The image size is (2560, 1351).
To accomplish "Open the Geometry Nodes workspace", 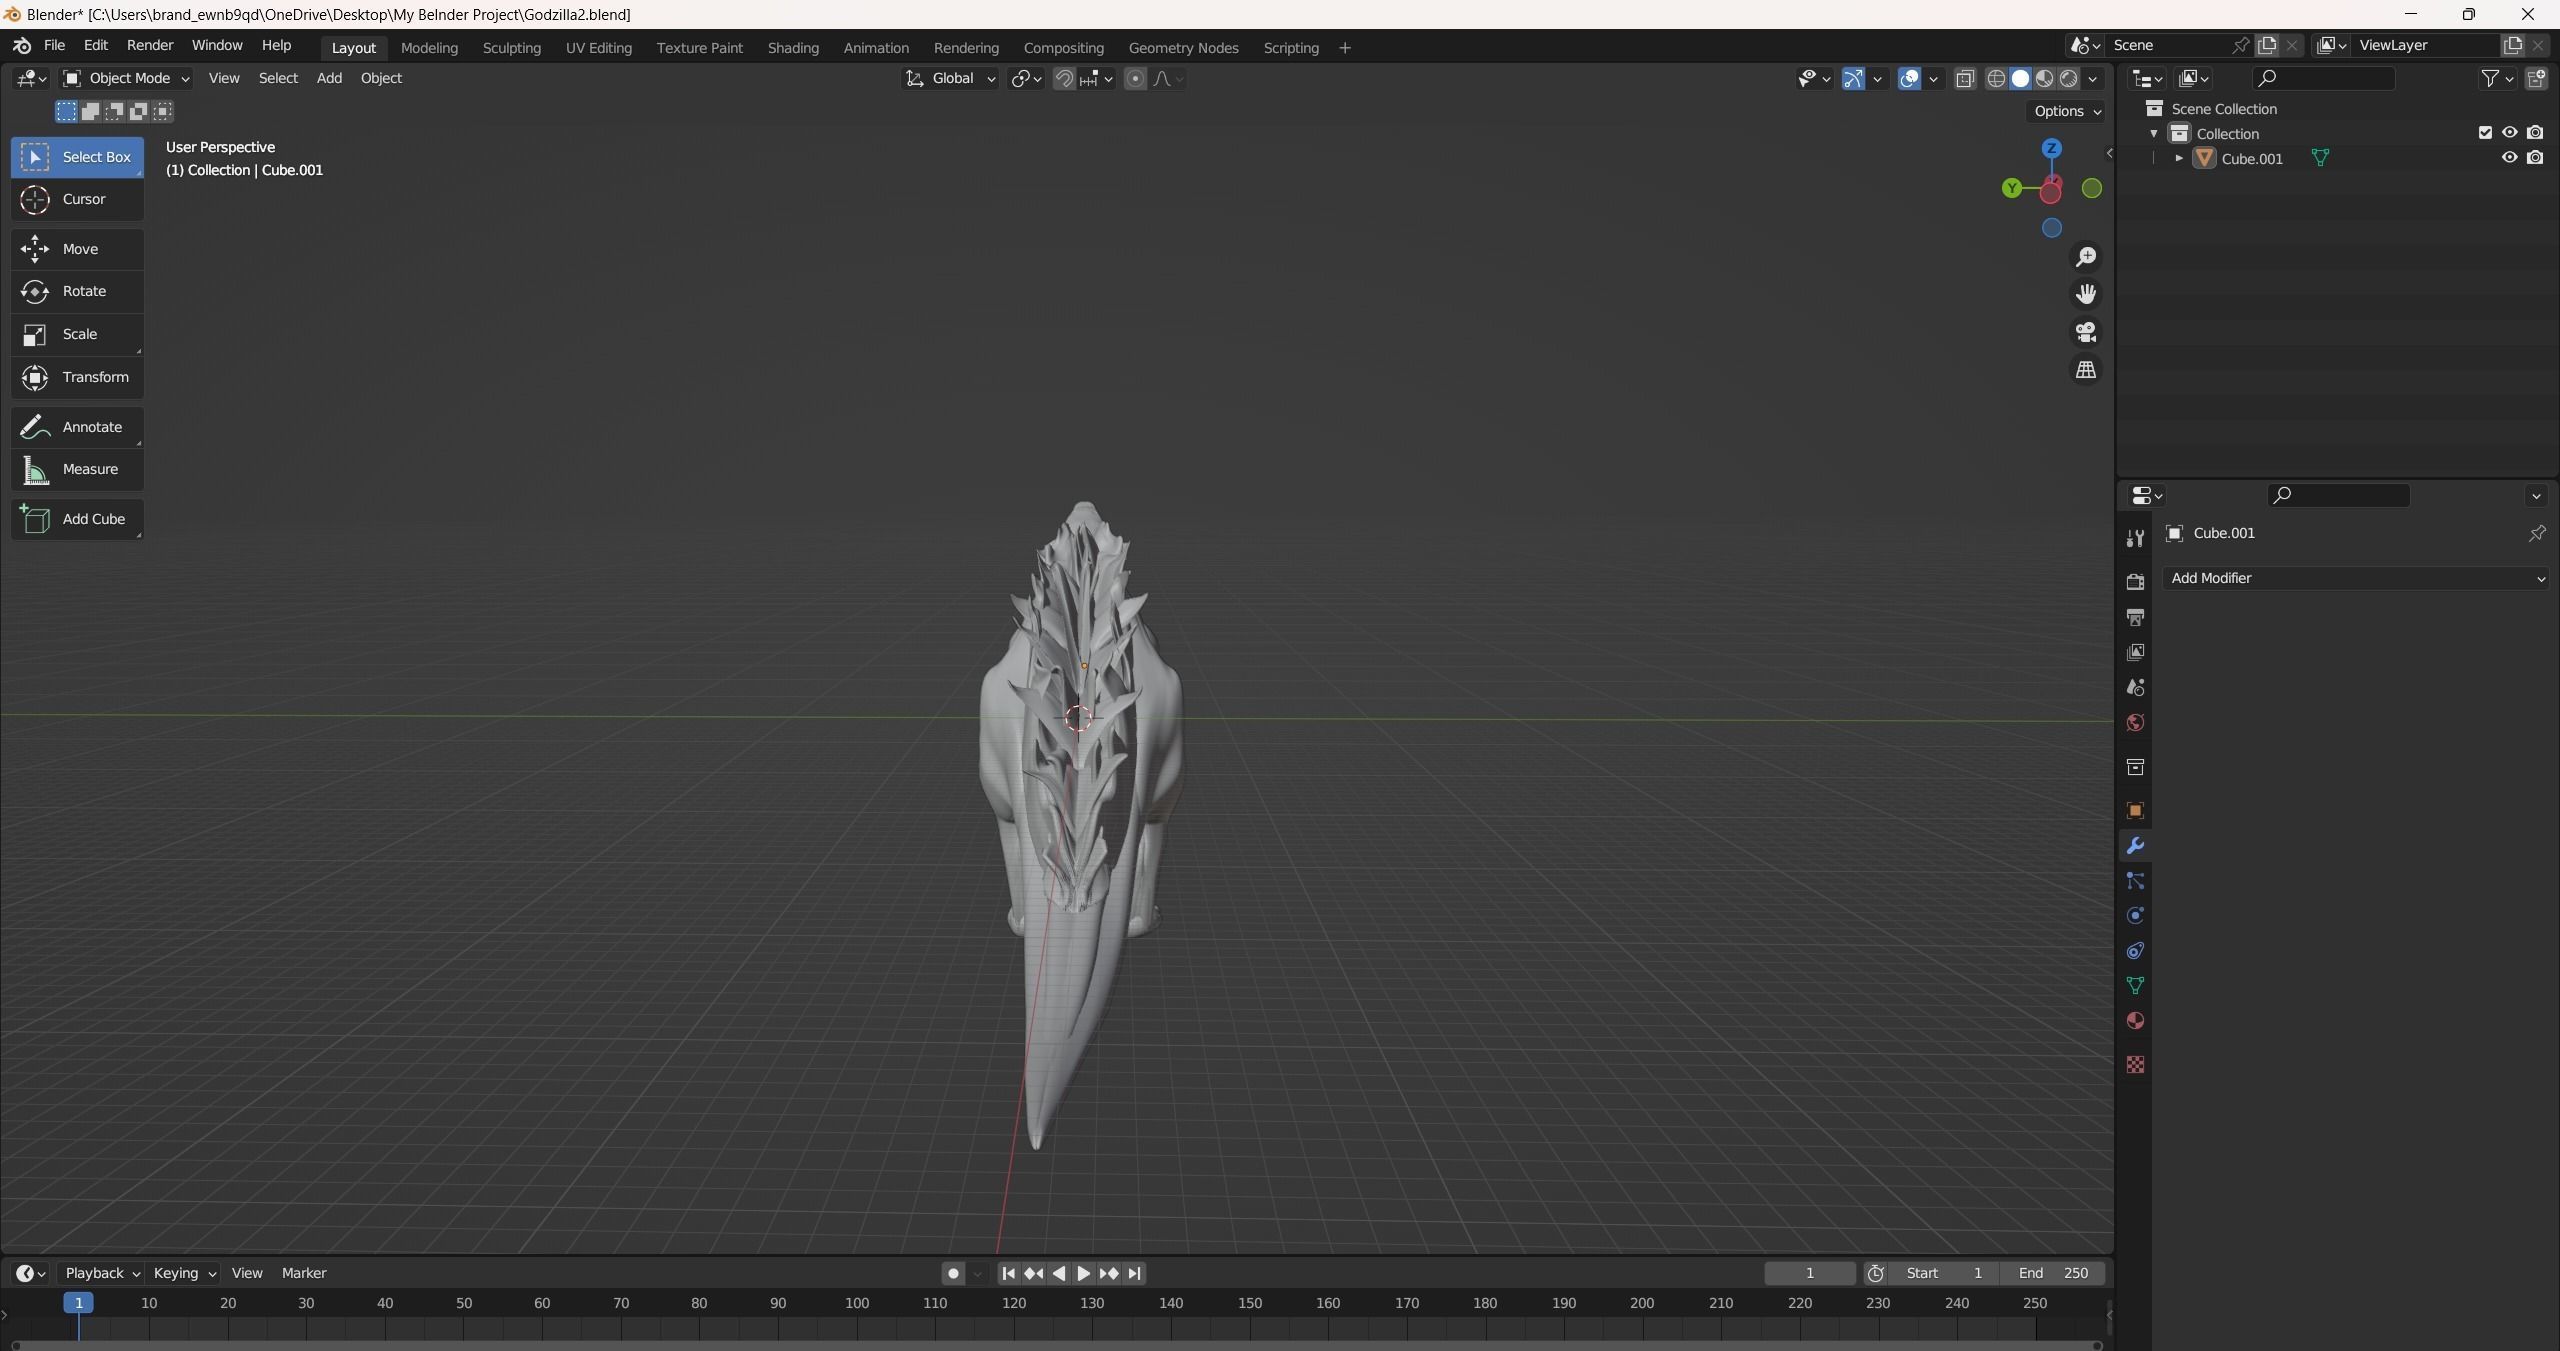I will (x=1183, y=48).
